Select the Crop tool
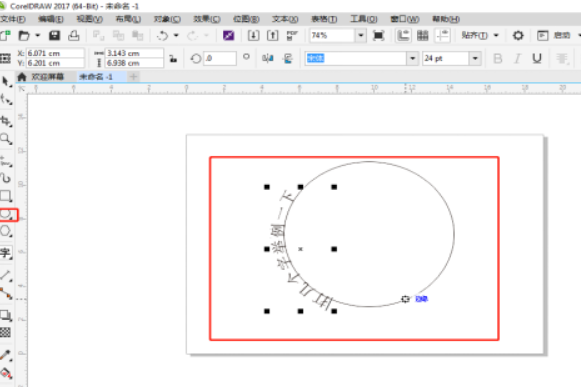 click(x=6, y=121)
